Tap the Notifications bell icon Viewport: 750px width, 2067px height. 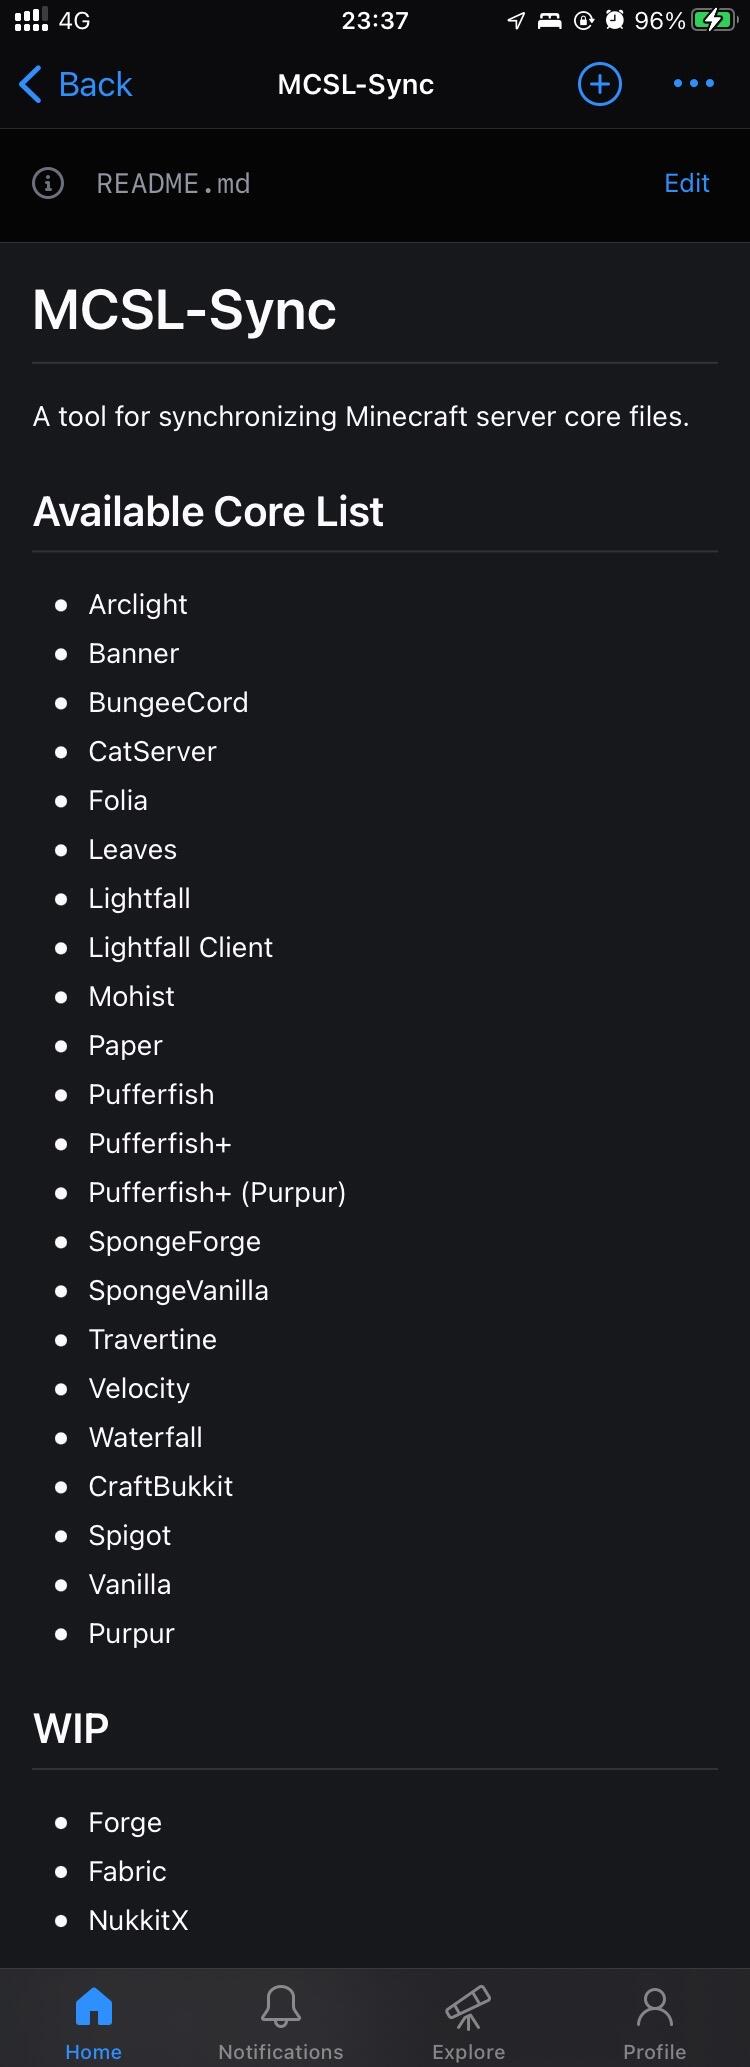coord(281,2005)
